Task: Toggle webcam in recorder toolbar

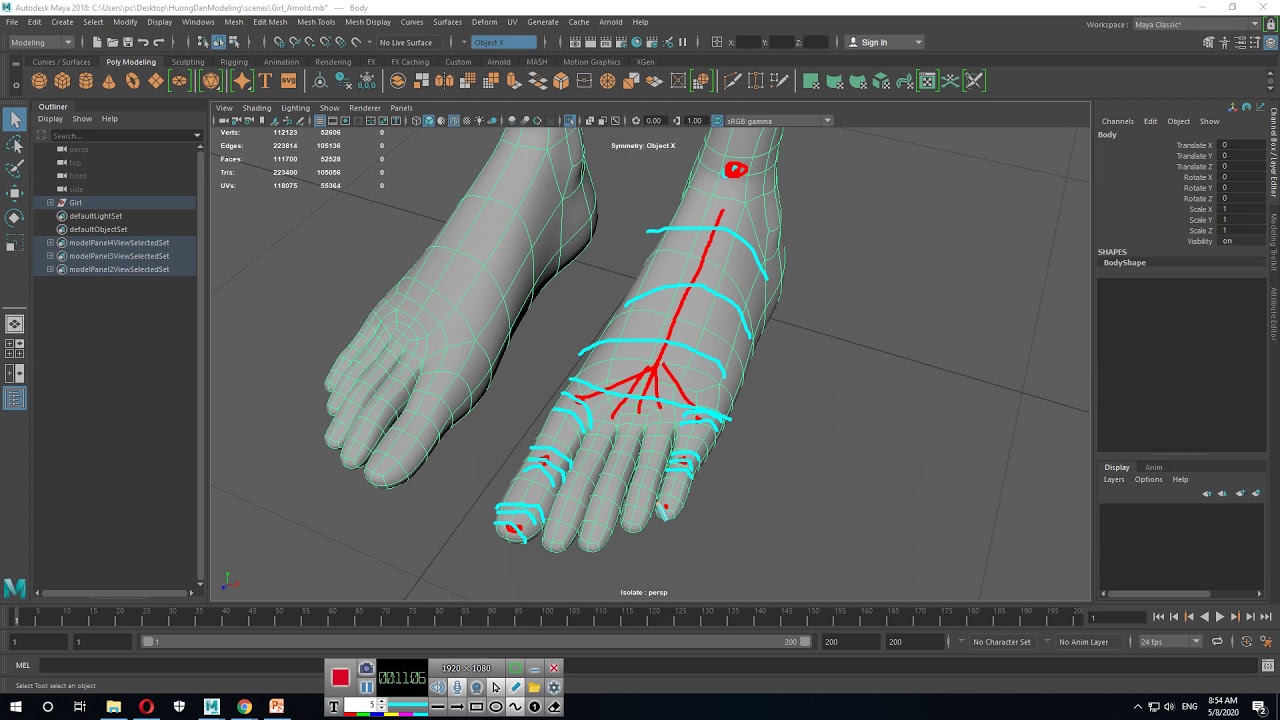Action: point(477,687)
